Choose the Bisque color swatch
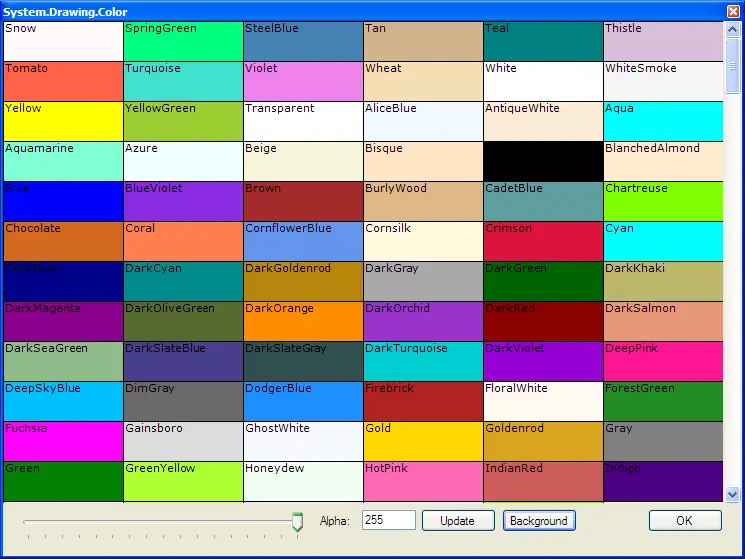The image size is (745, 559). pyautogui.click(x=423, y=161)
